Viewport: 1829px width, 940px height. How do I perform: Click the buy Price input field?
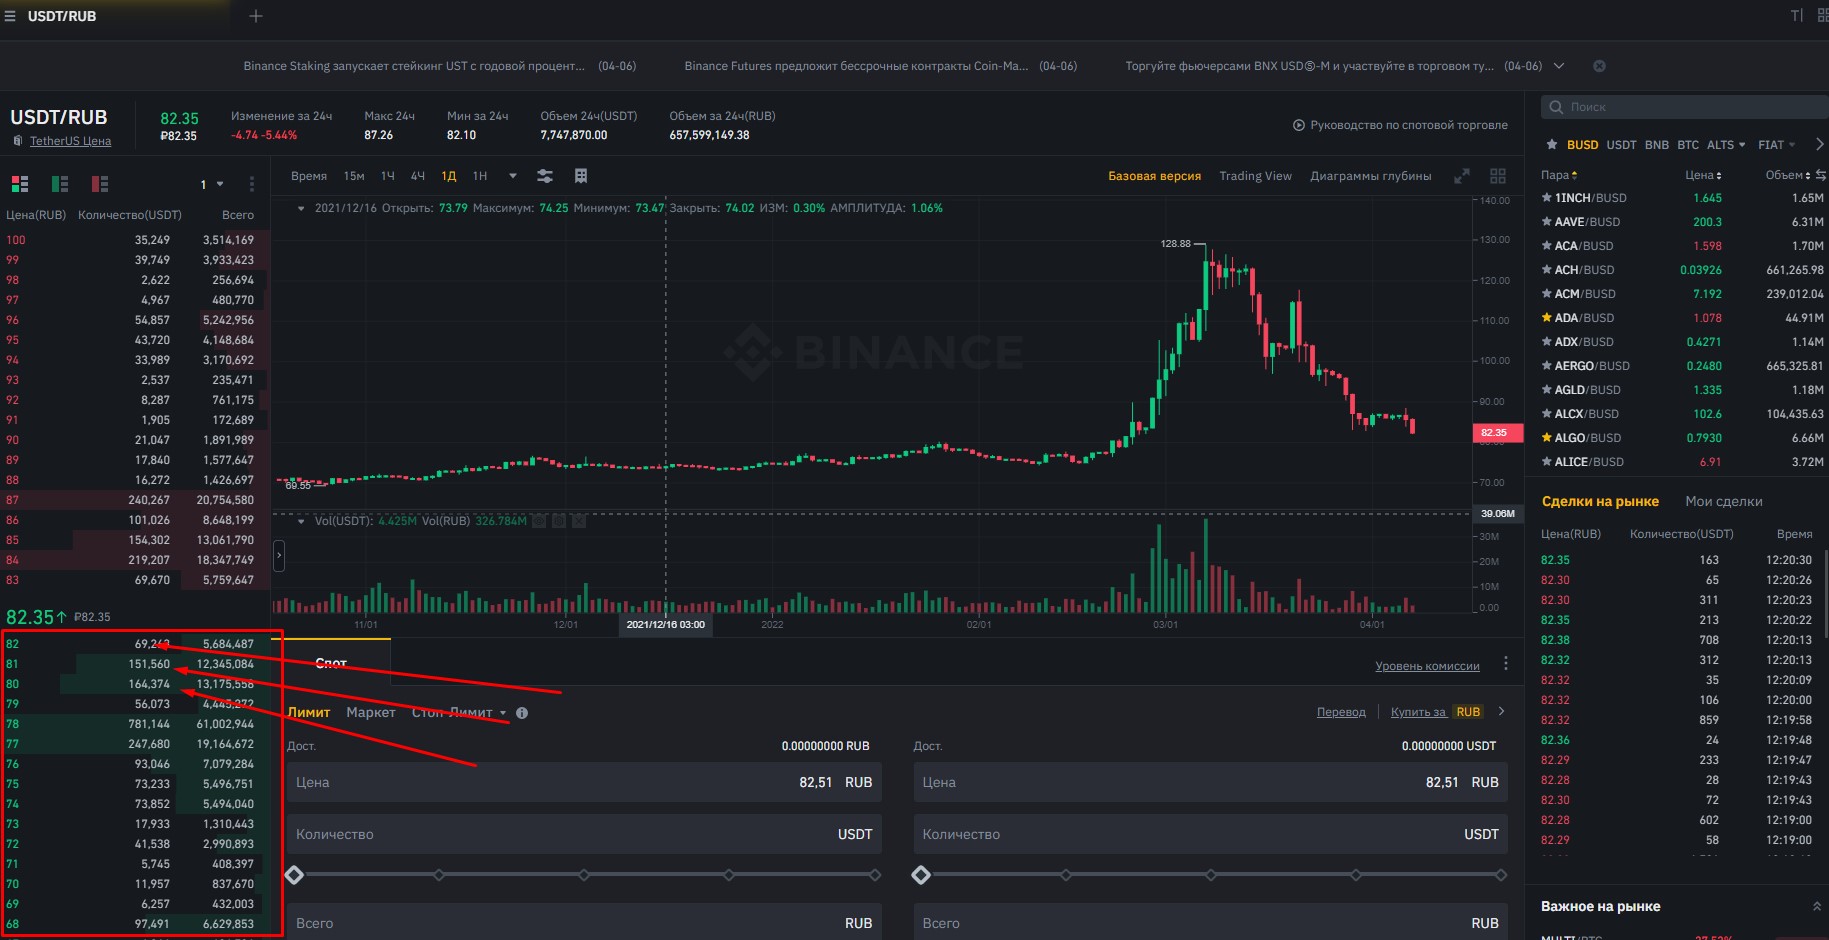(584, 782)
